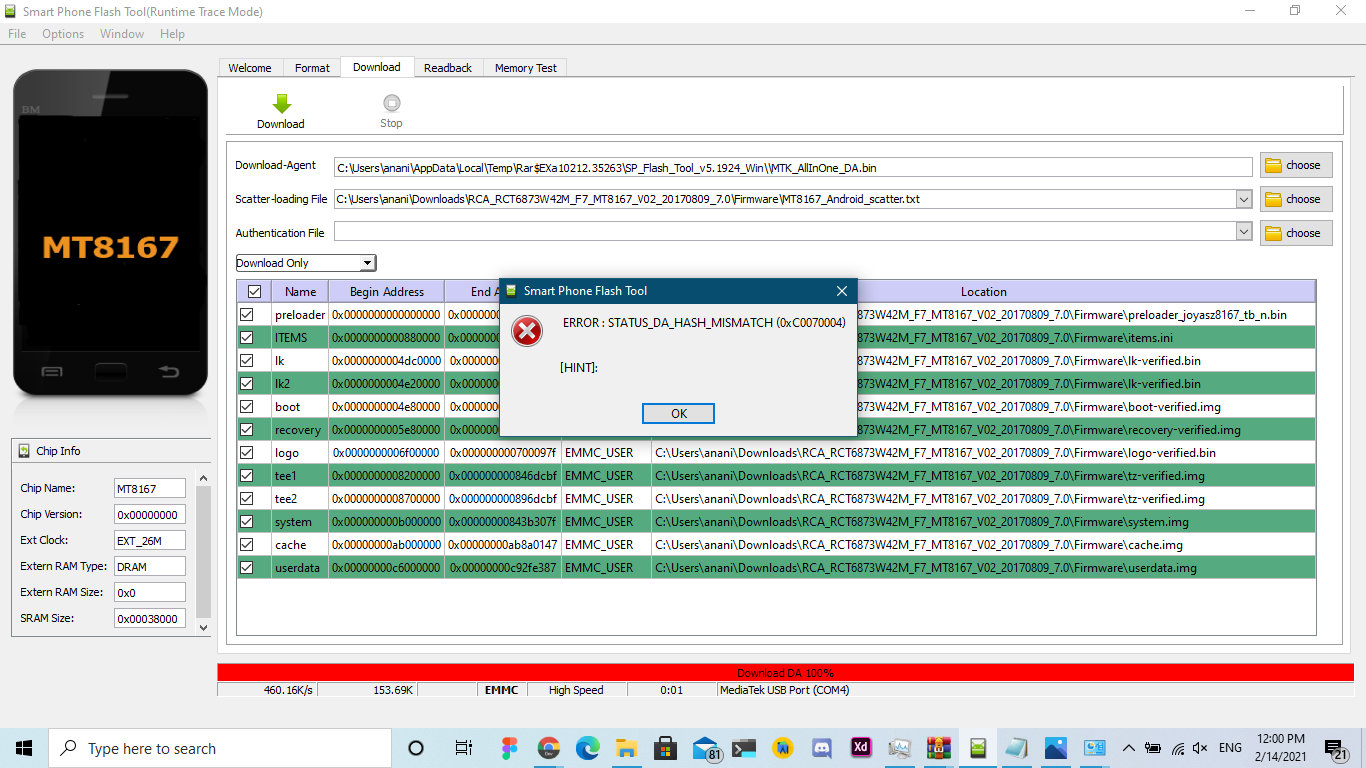The image size is (1366, 768).
Task: Open WinRAR from the taskbar
Action: point(938,748)
